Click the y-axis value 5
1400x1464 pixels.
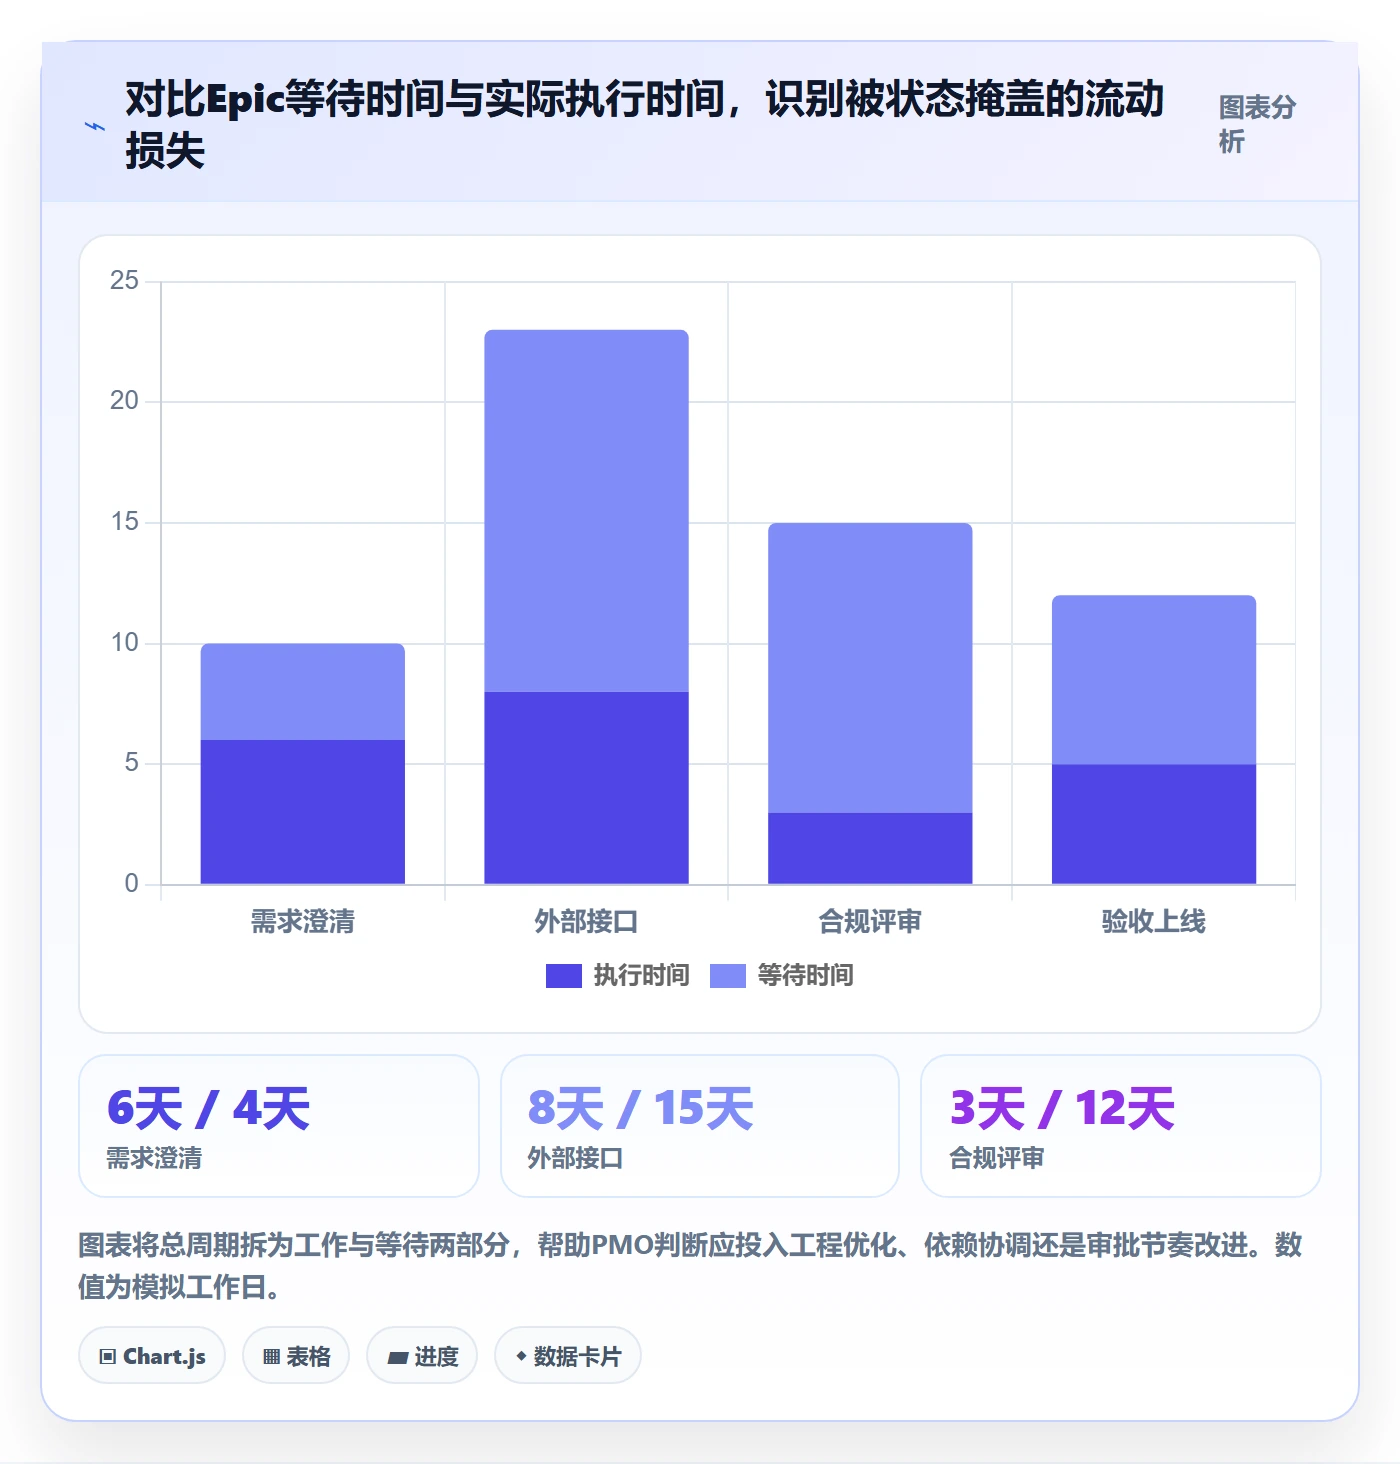coord(132,763)
